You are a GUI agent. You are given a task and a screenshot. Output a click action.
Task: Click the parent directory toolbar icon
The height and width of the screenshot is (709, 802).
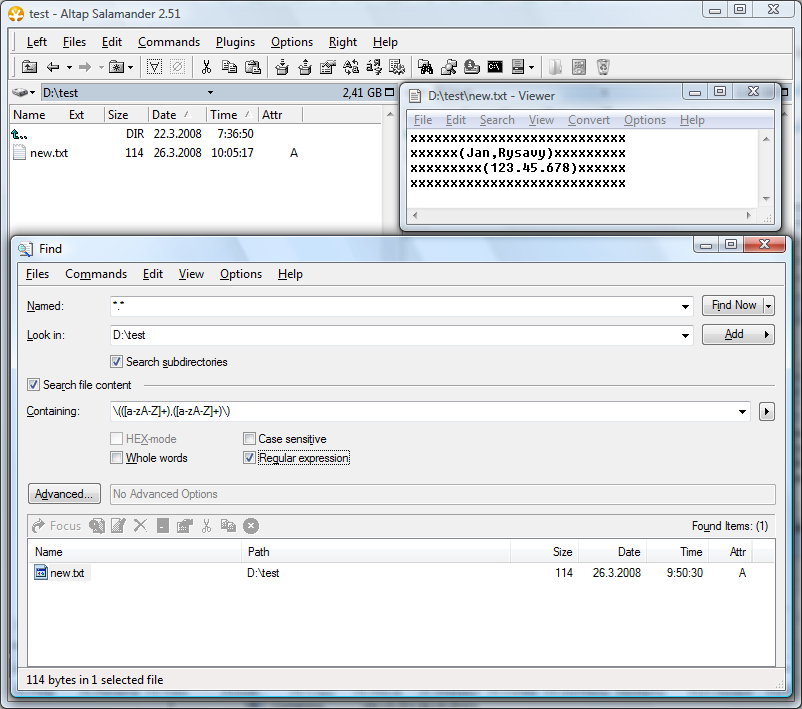click(29, 67)
